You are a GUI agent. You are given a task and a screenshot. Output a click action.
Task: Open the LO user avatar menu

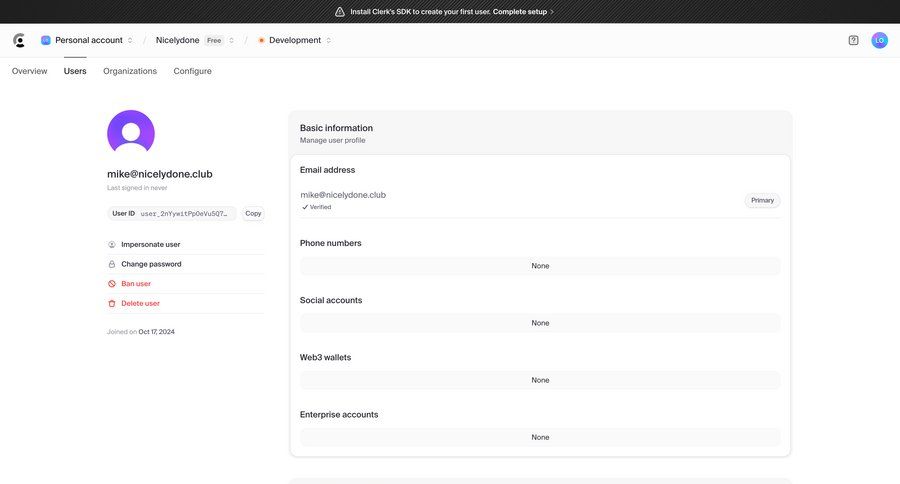coord(879,40)
